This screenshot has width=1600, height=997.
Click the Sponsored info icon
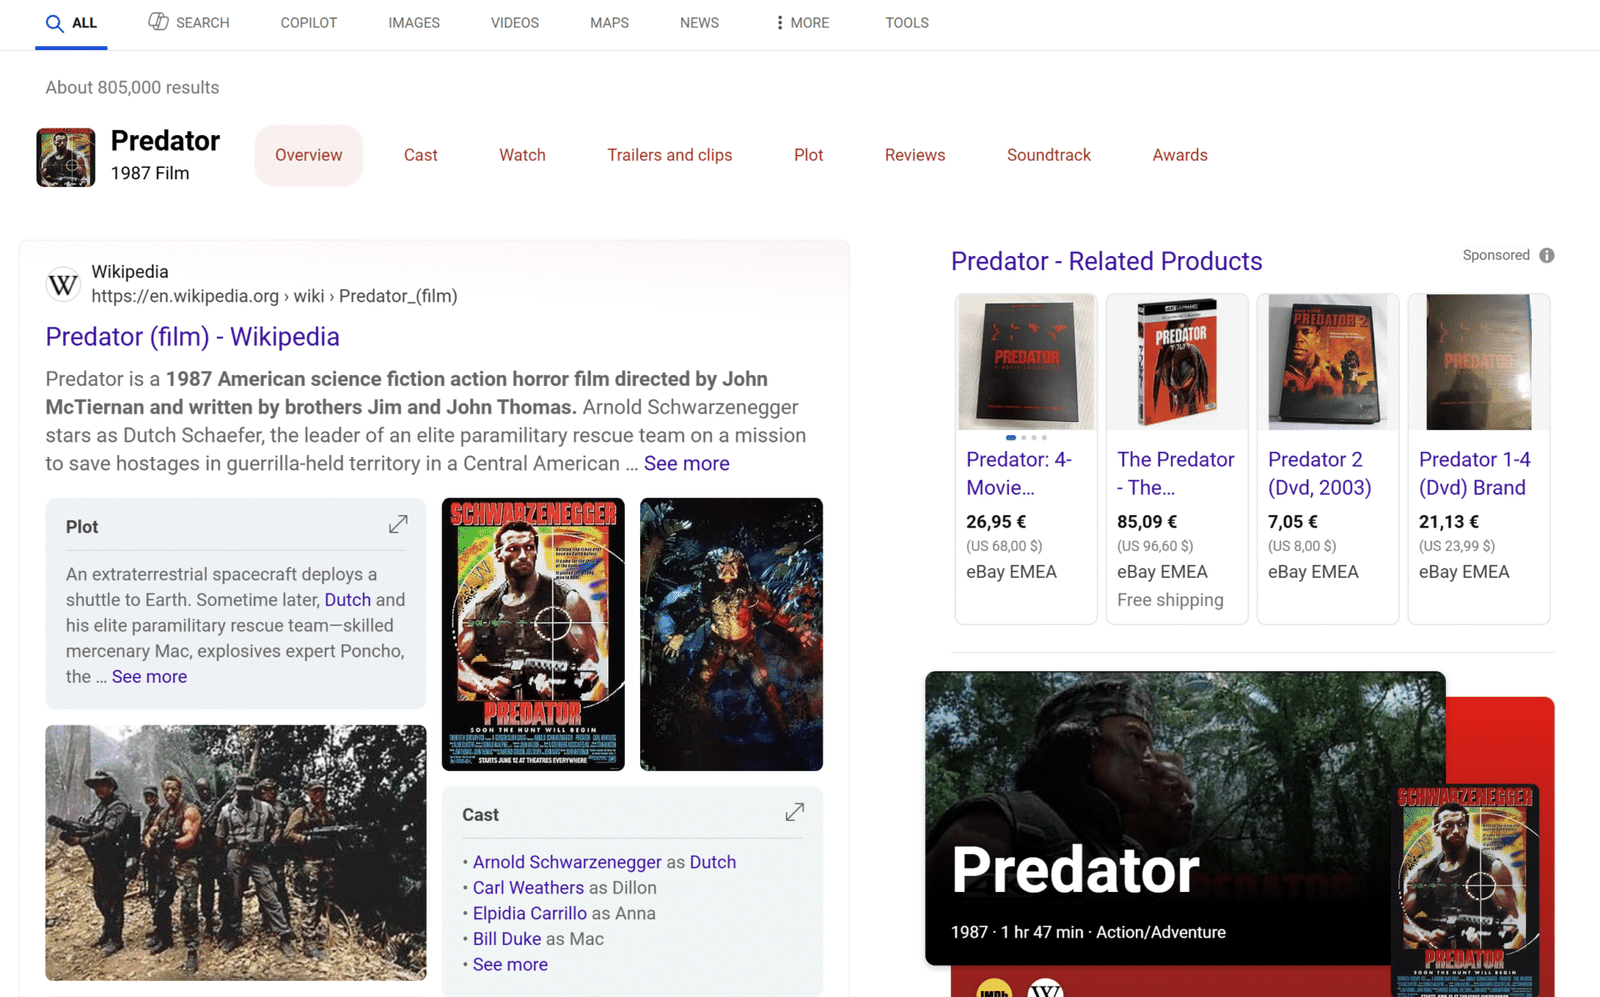1547,256
